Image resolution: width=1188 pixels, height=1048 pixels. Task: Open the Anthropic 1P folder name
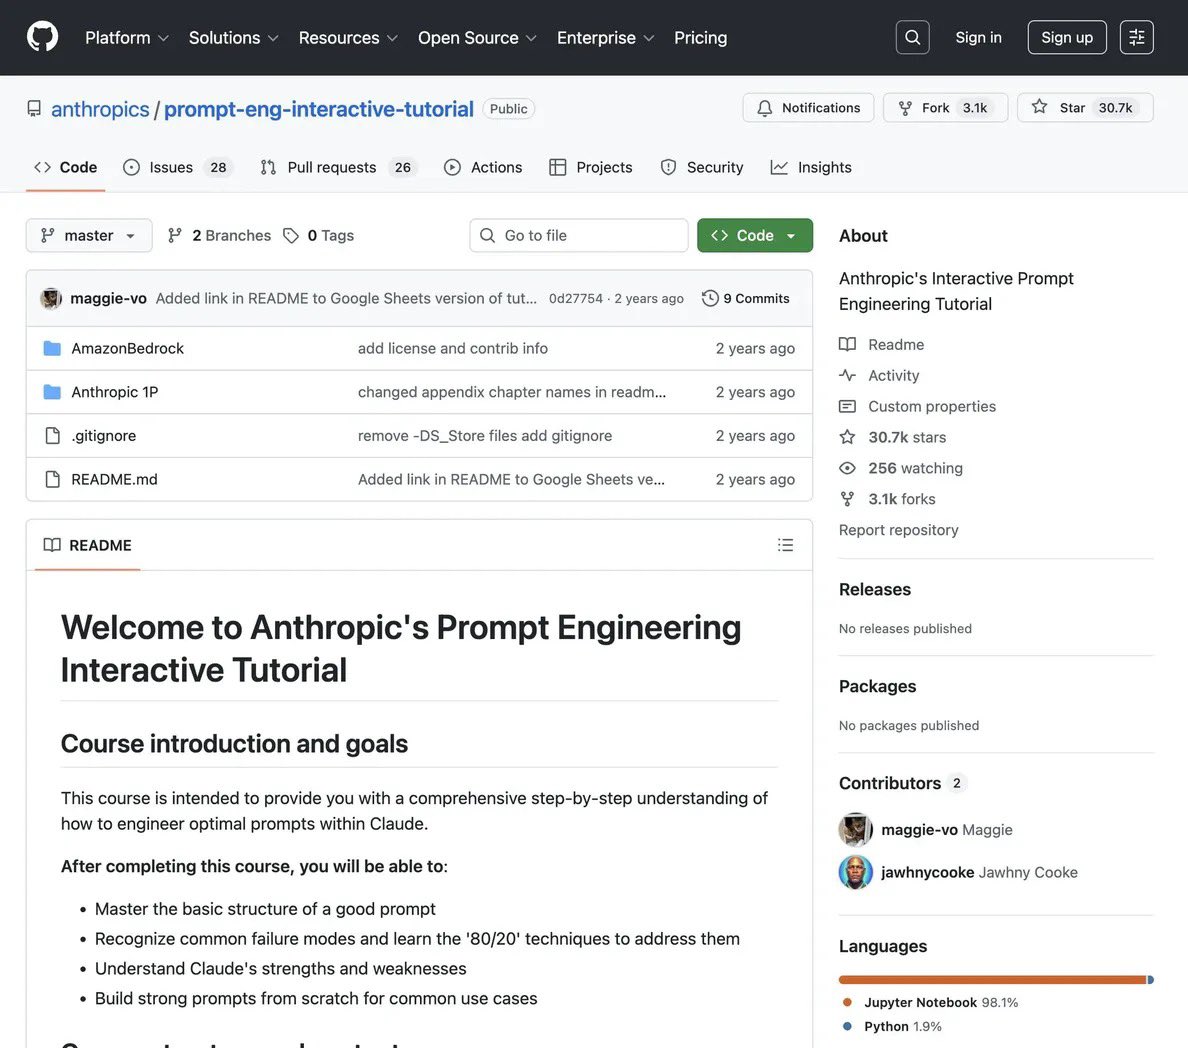coord(114,392)
